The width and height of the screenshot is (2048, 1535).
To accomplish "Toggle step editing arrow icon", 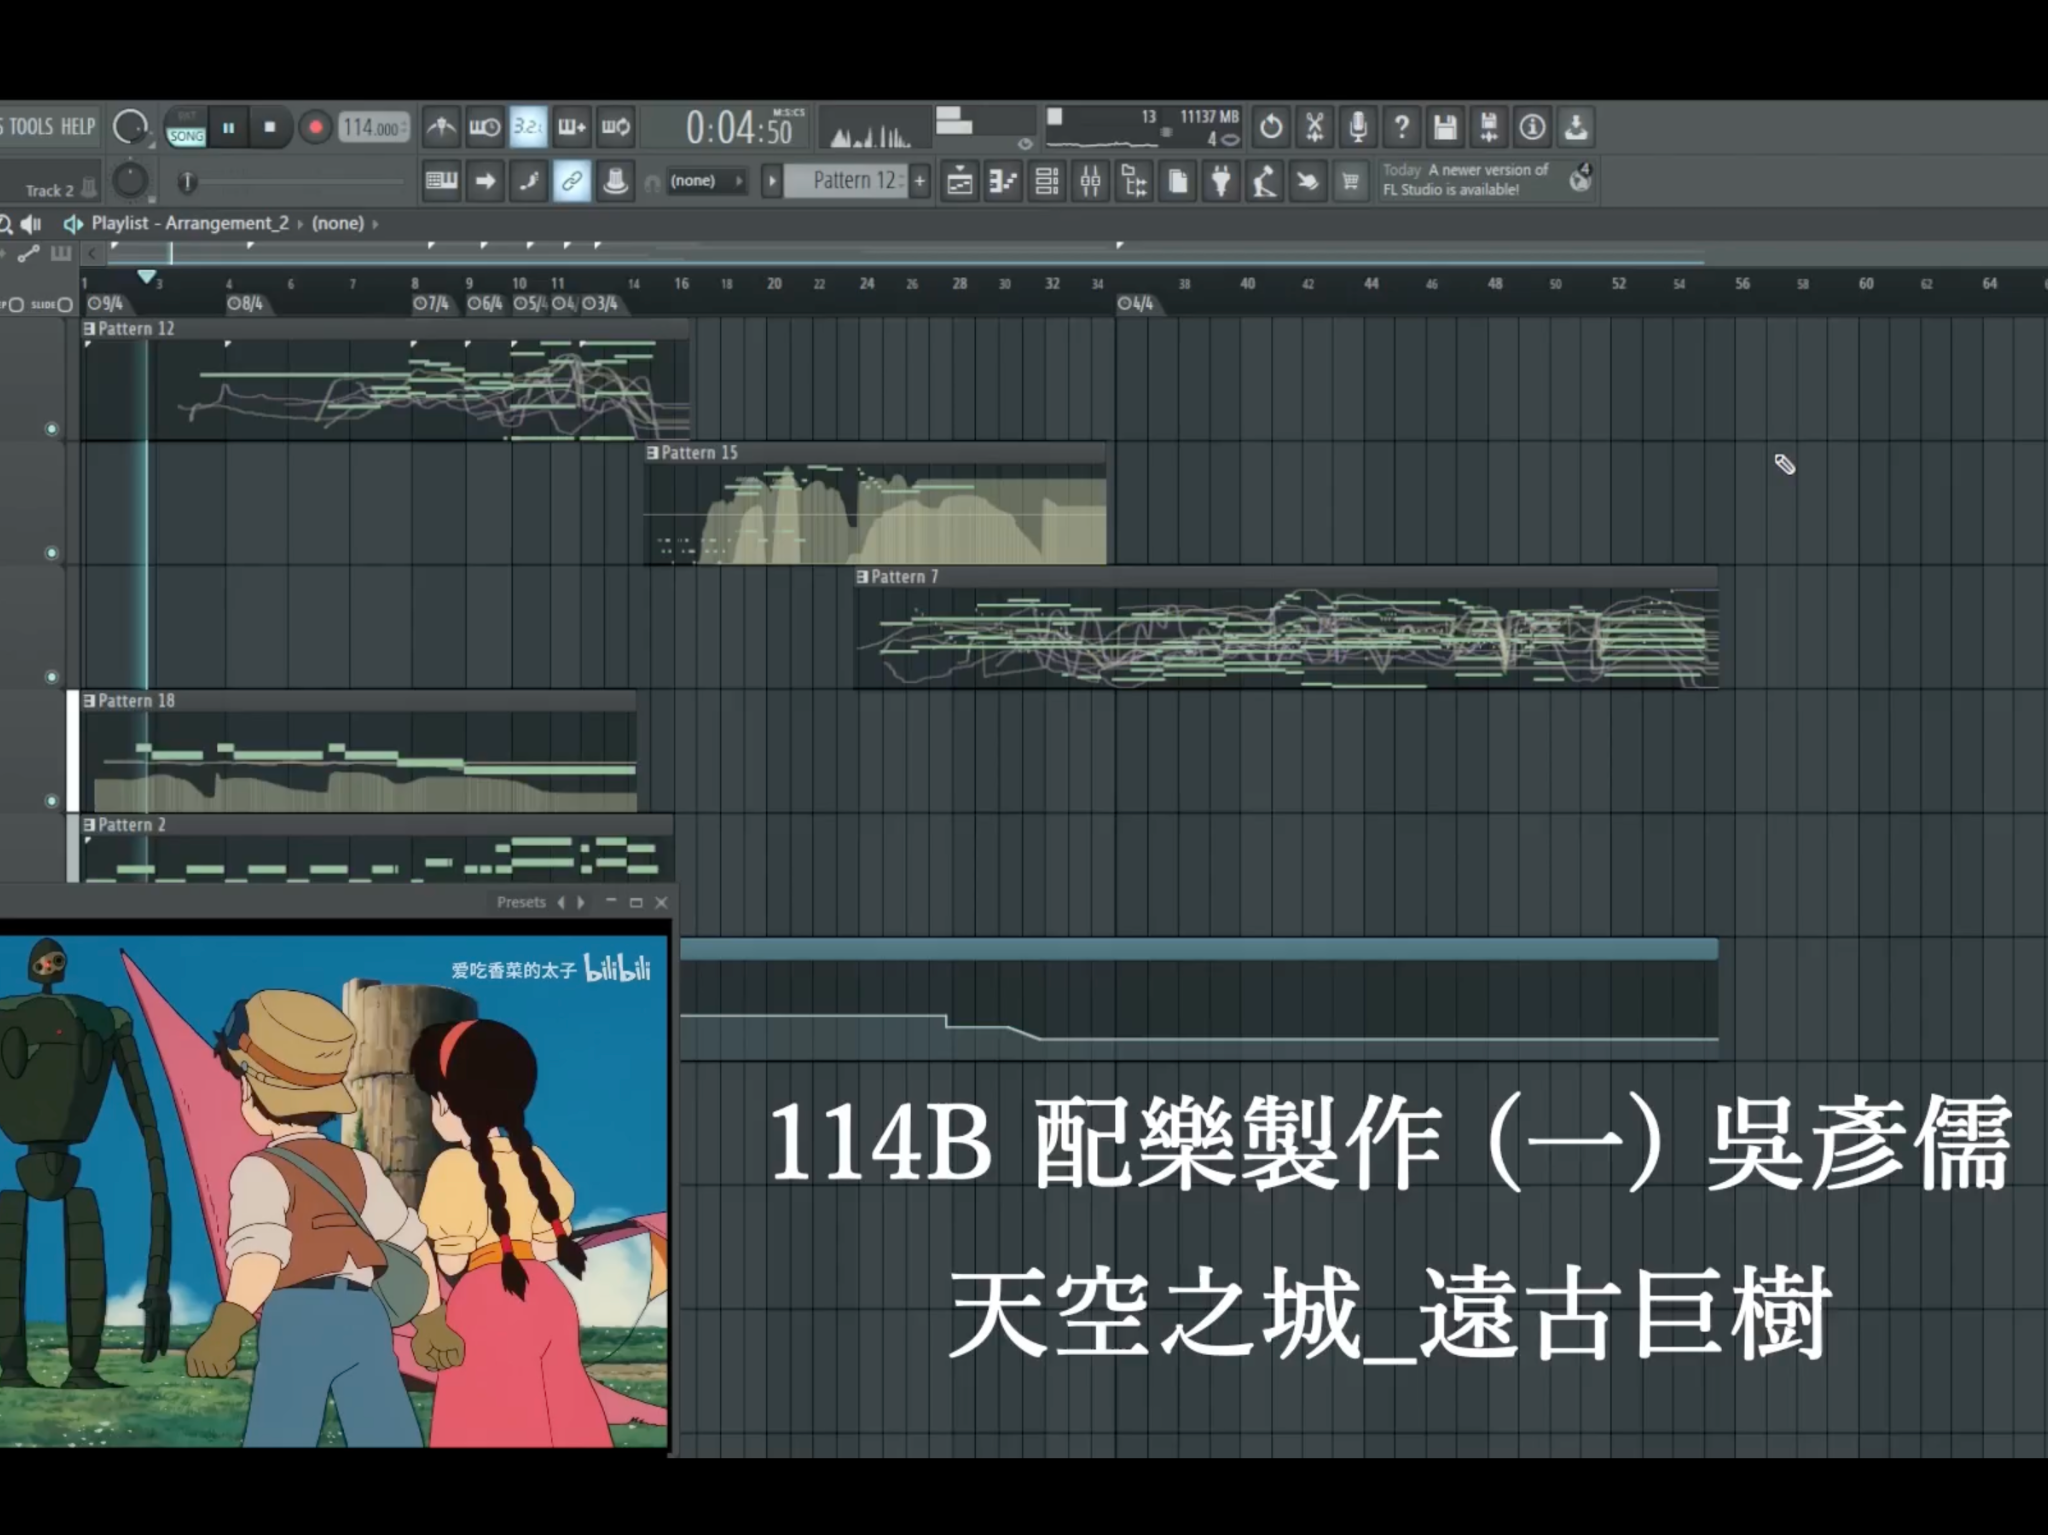I will [485, 181].
